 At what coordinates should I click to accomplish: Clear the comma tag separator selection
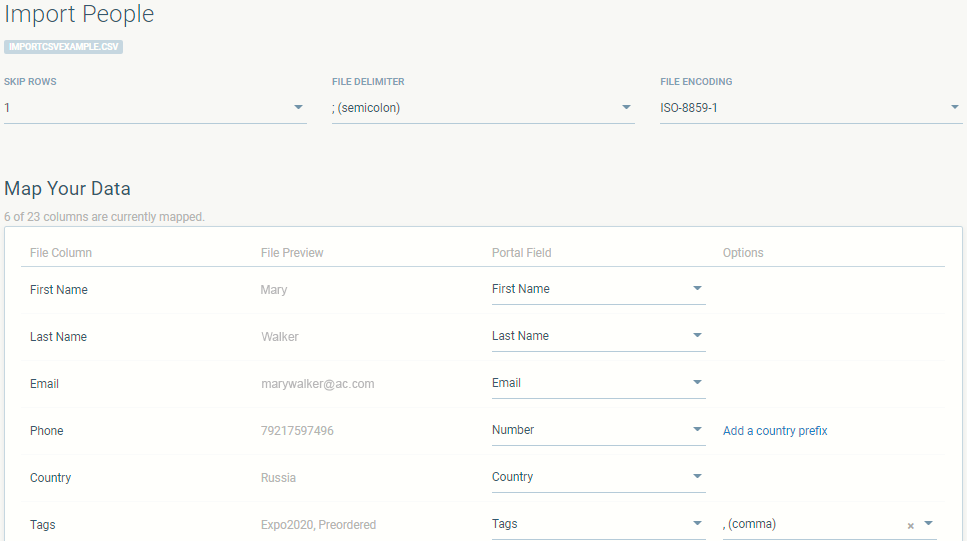pos(910,525)
